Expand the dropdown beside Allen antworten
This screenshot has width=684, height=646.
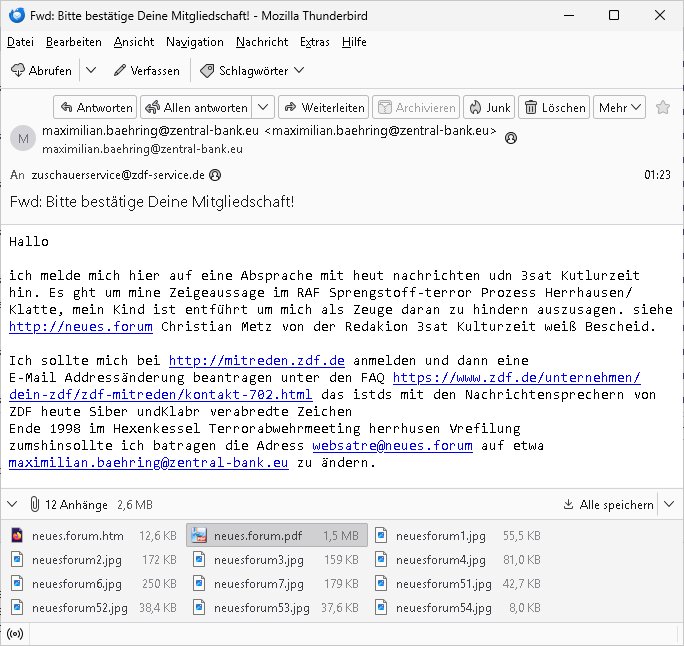[263, 107]
